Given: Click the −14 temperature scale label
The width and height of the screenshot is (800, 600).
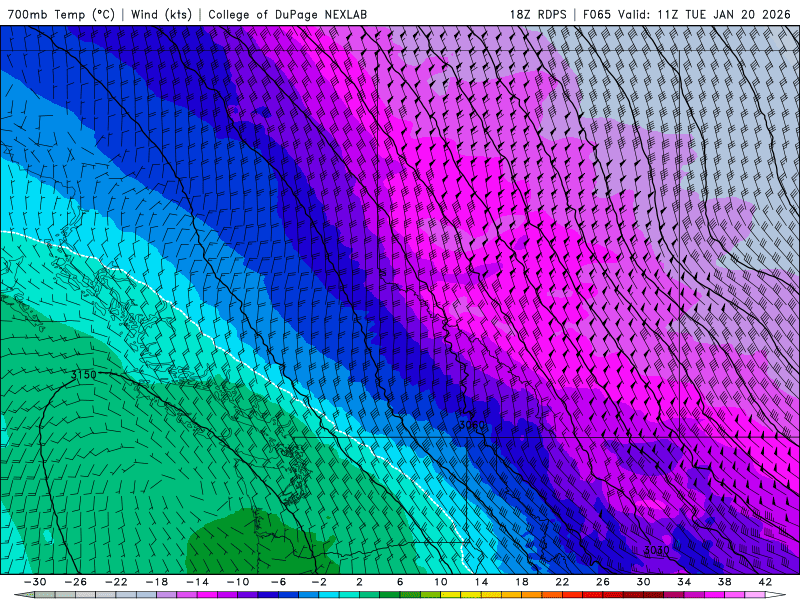Looking at the screenshot, I should (x=197, y=582).
